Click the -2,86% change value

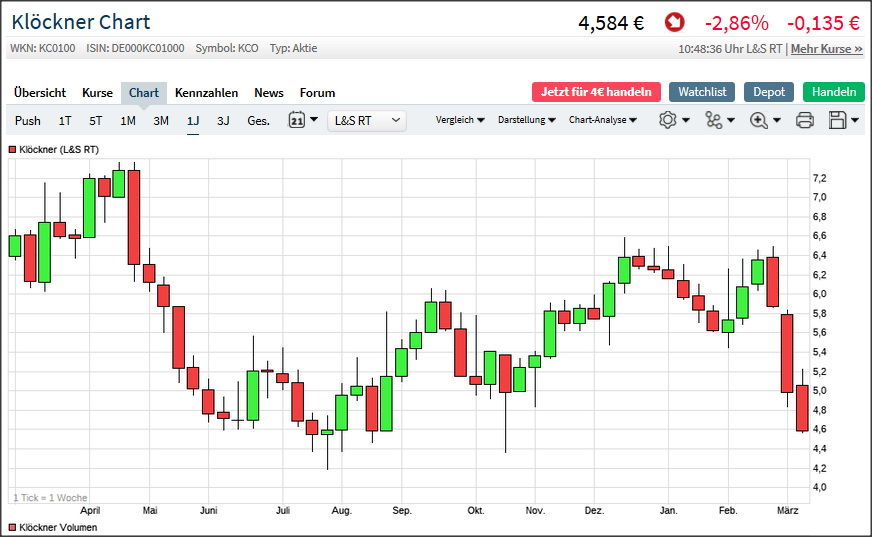[737, 23]
